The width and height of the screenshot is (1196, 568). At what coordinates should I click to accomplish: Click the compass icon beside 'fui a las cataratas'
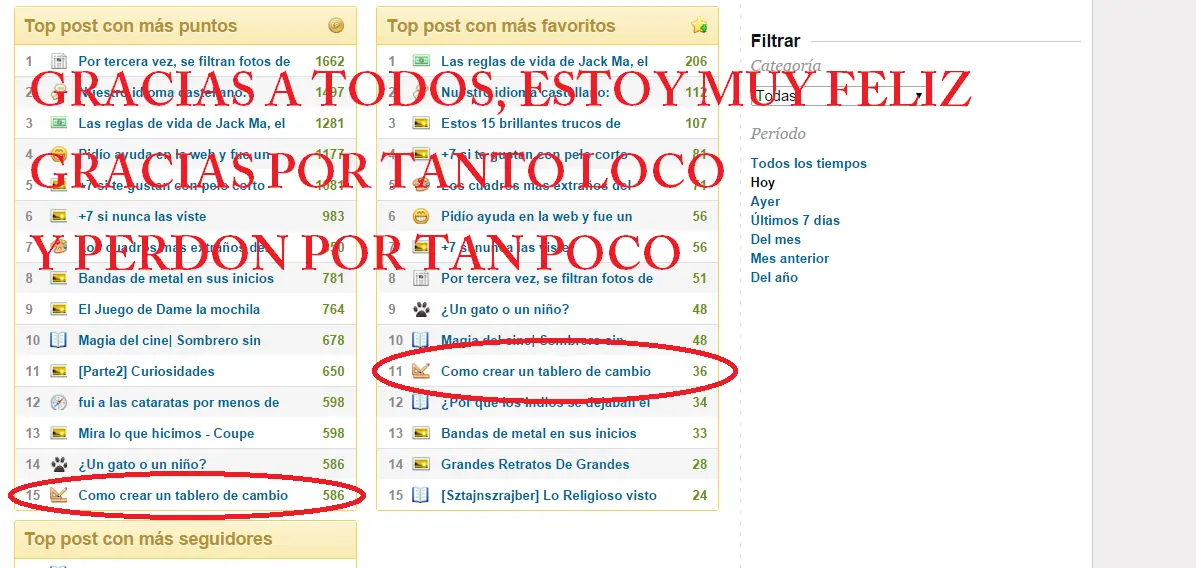point(59,403)
